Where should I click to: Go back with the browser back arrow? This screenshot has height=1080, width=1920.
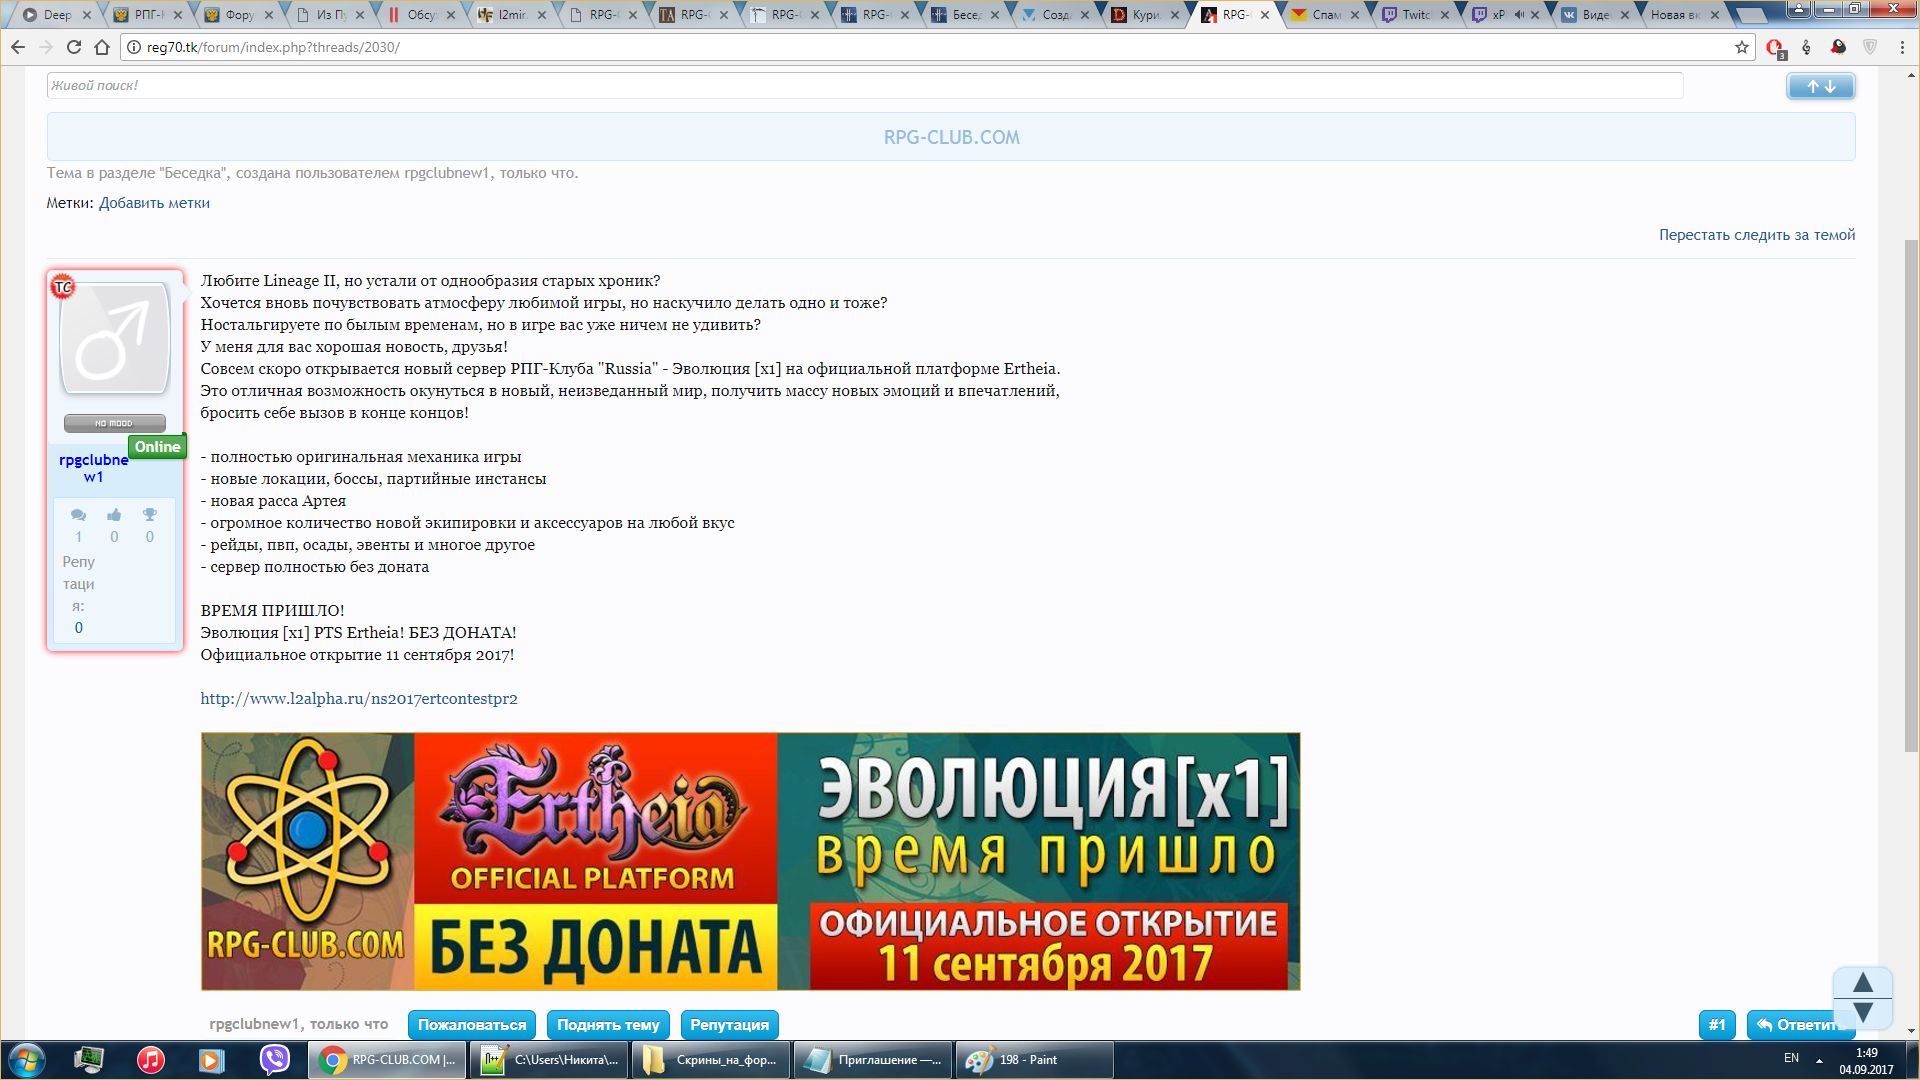tap(18, 47)
